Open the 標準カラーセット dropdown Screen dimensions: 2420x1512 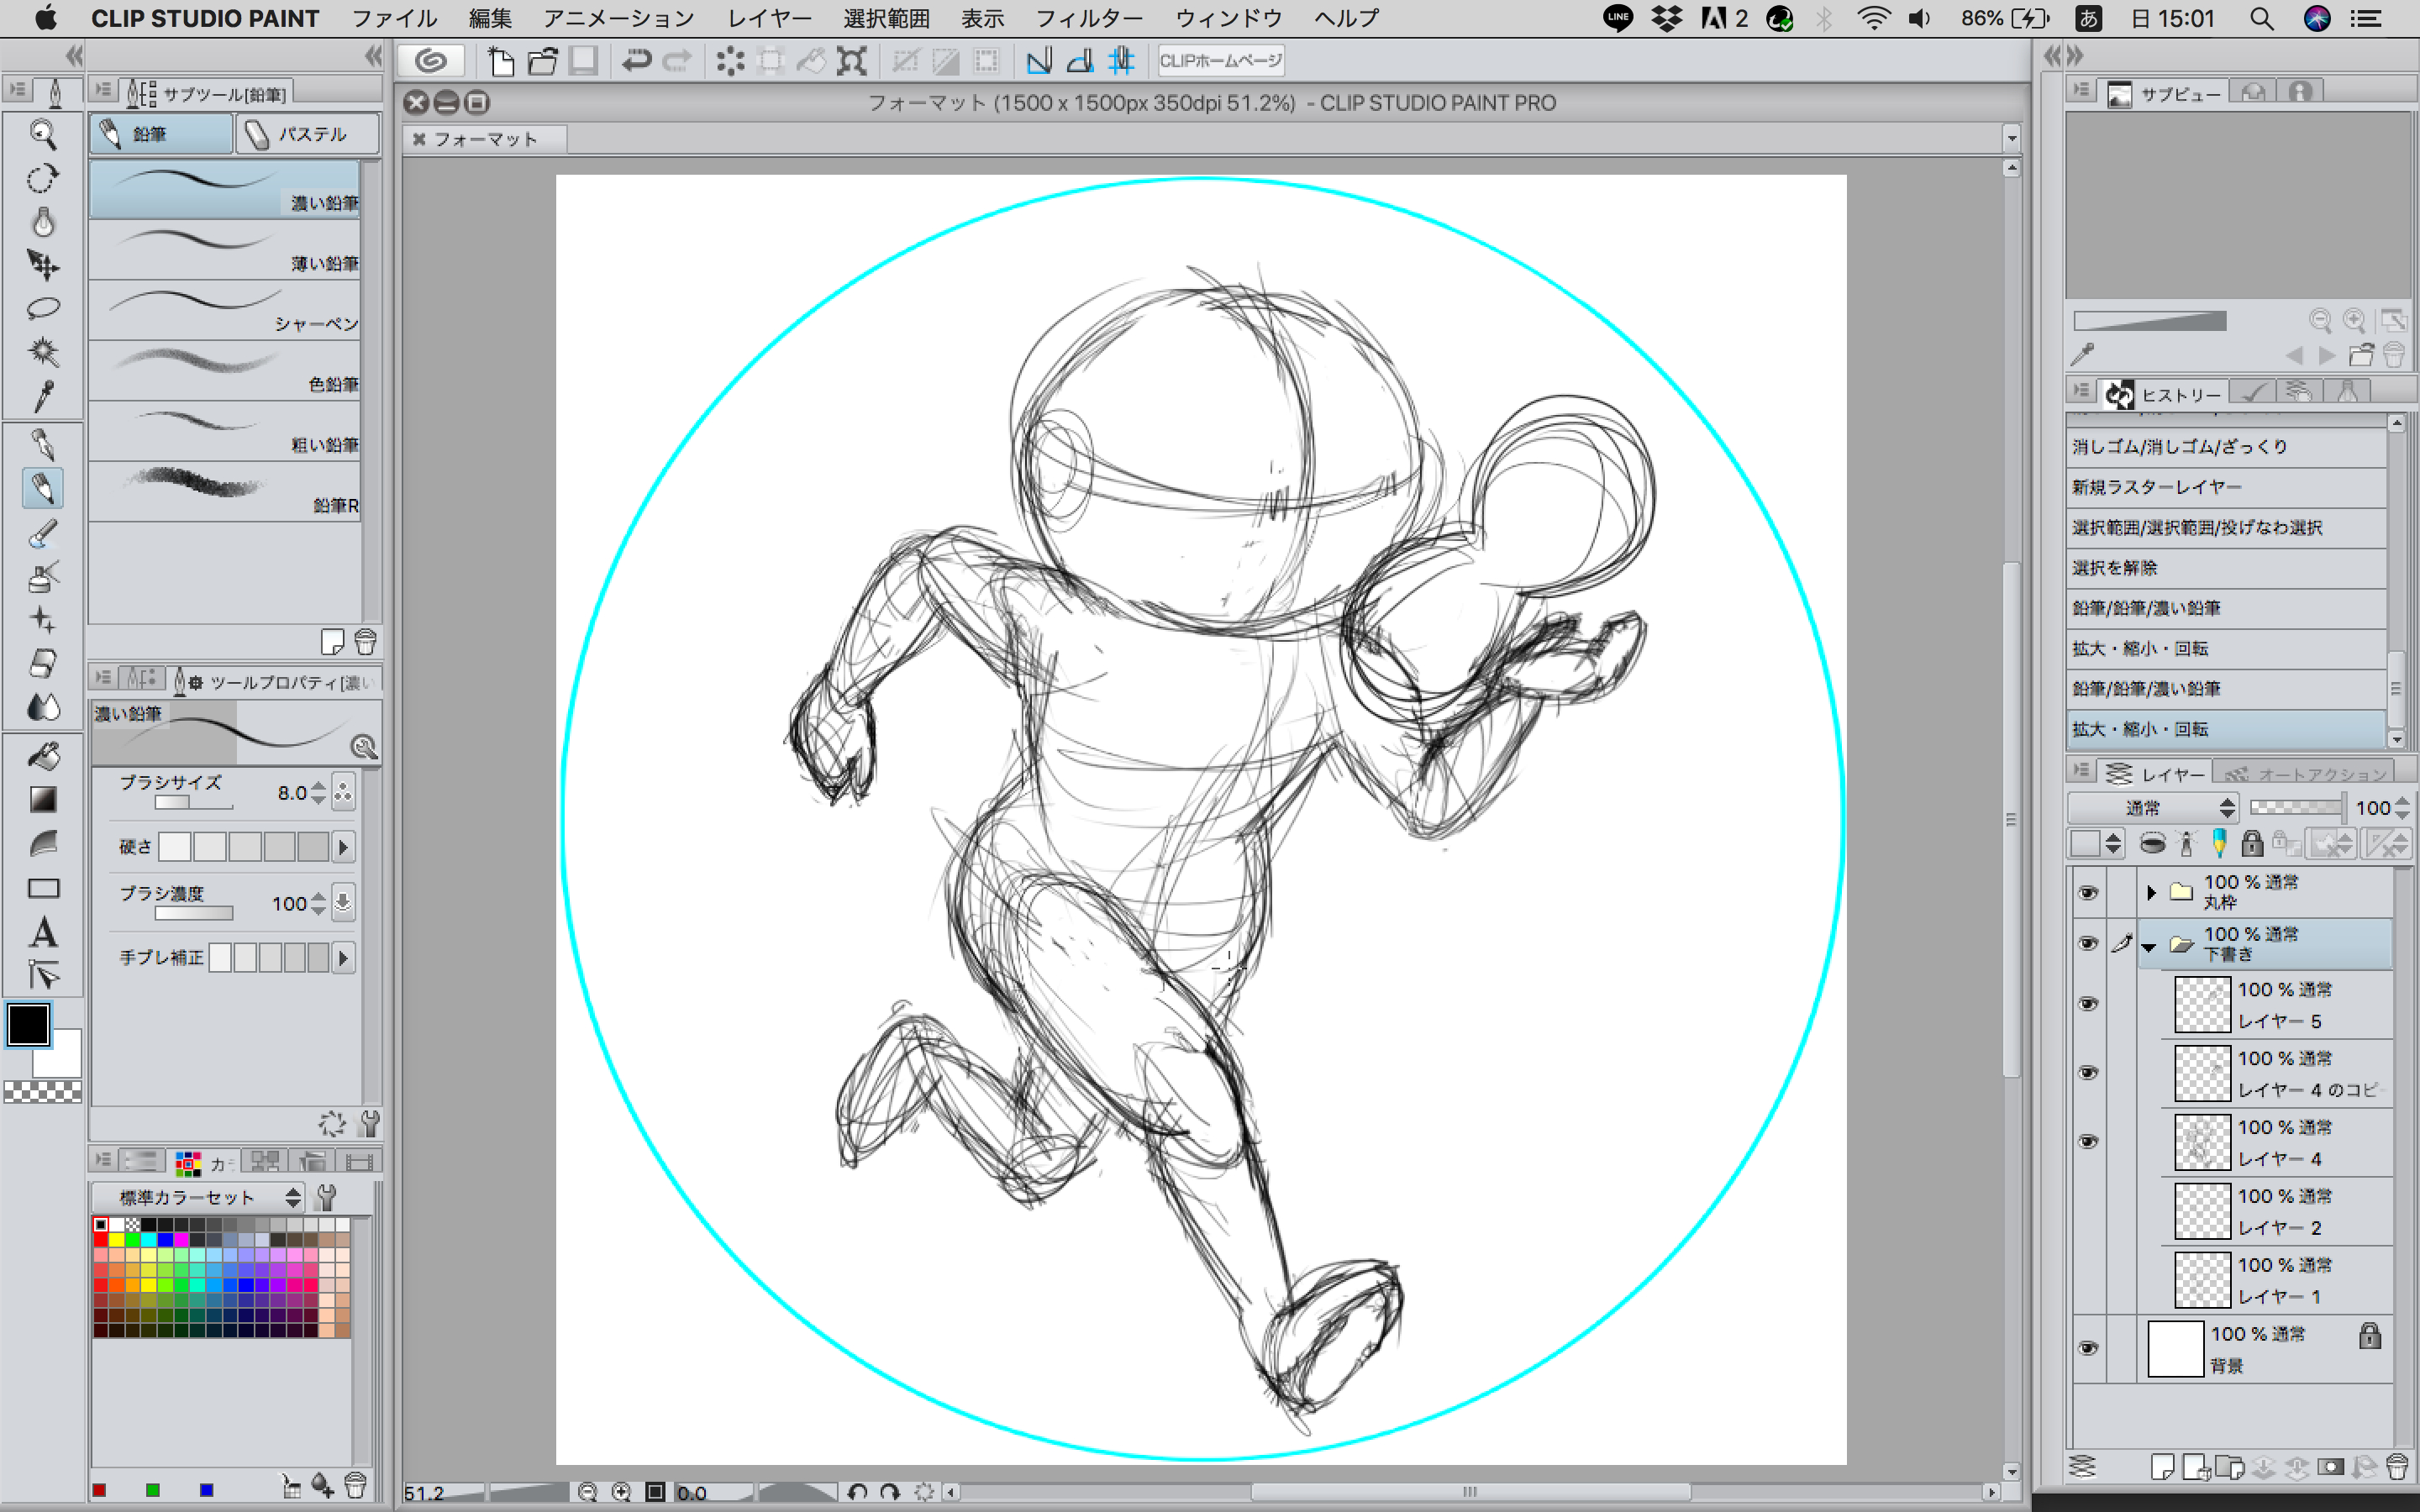[x=198, y=1197]
